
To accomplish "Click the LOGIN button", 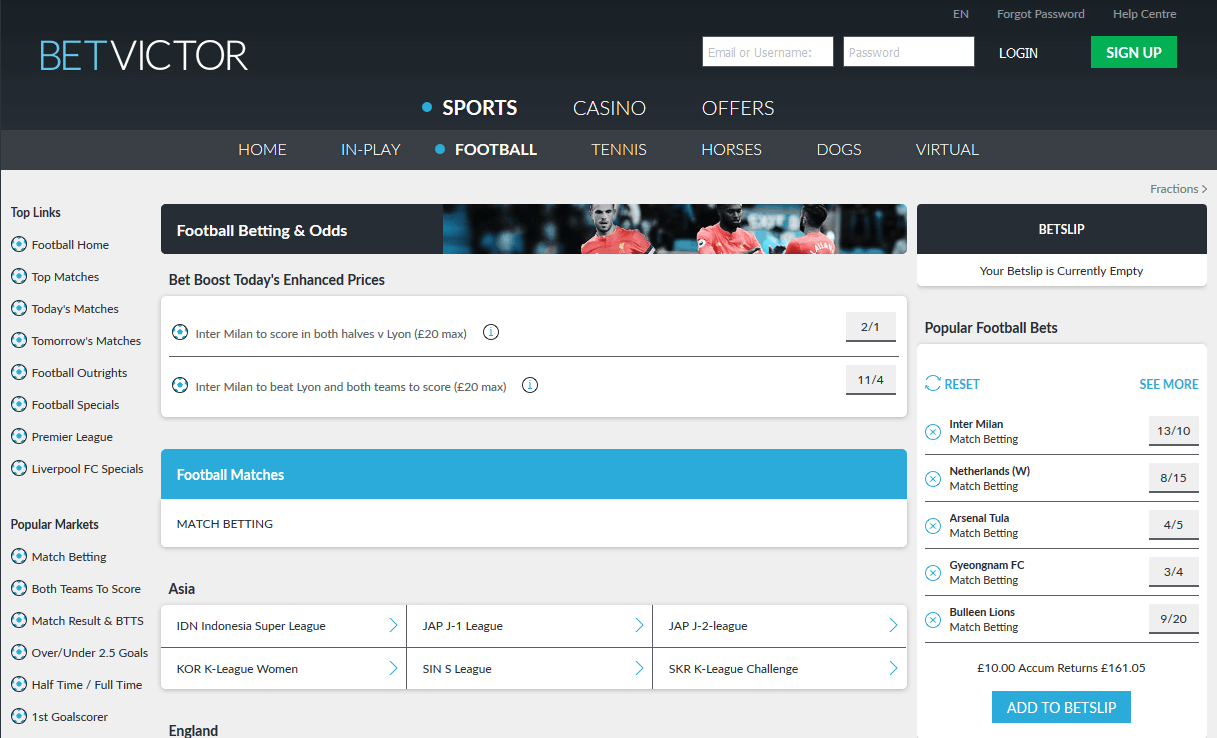I will 1018,53.
